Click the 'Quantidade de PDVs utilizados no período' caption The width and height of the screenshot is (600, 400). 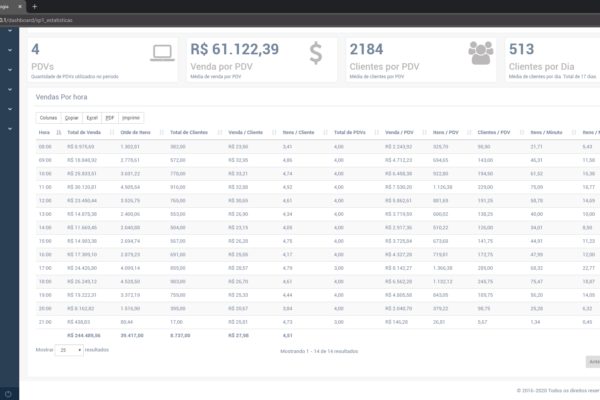[x=75, y=77]
